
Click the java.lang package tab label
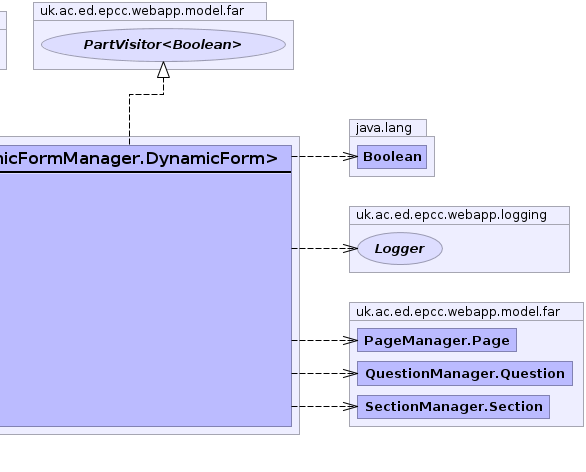(x=384, y=128)
